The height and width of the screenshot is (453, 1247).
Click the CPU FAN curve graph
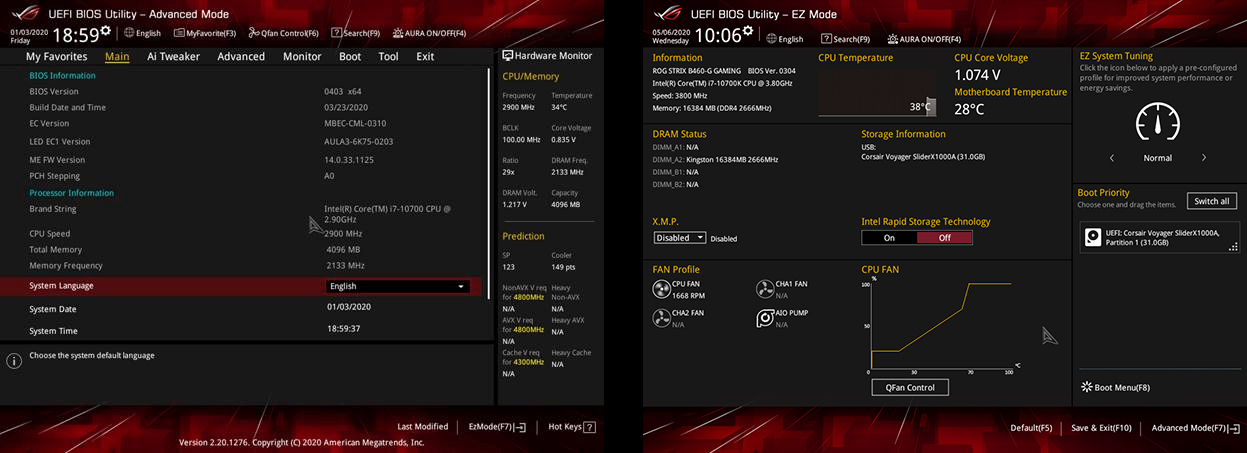940,325
